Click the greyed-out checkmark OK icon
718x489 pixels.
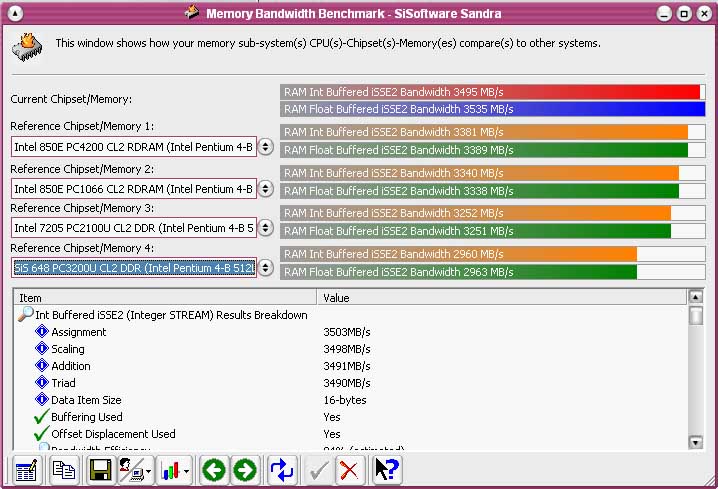[319, 470]
